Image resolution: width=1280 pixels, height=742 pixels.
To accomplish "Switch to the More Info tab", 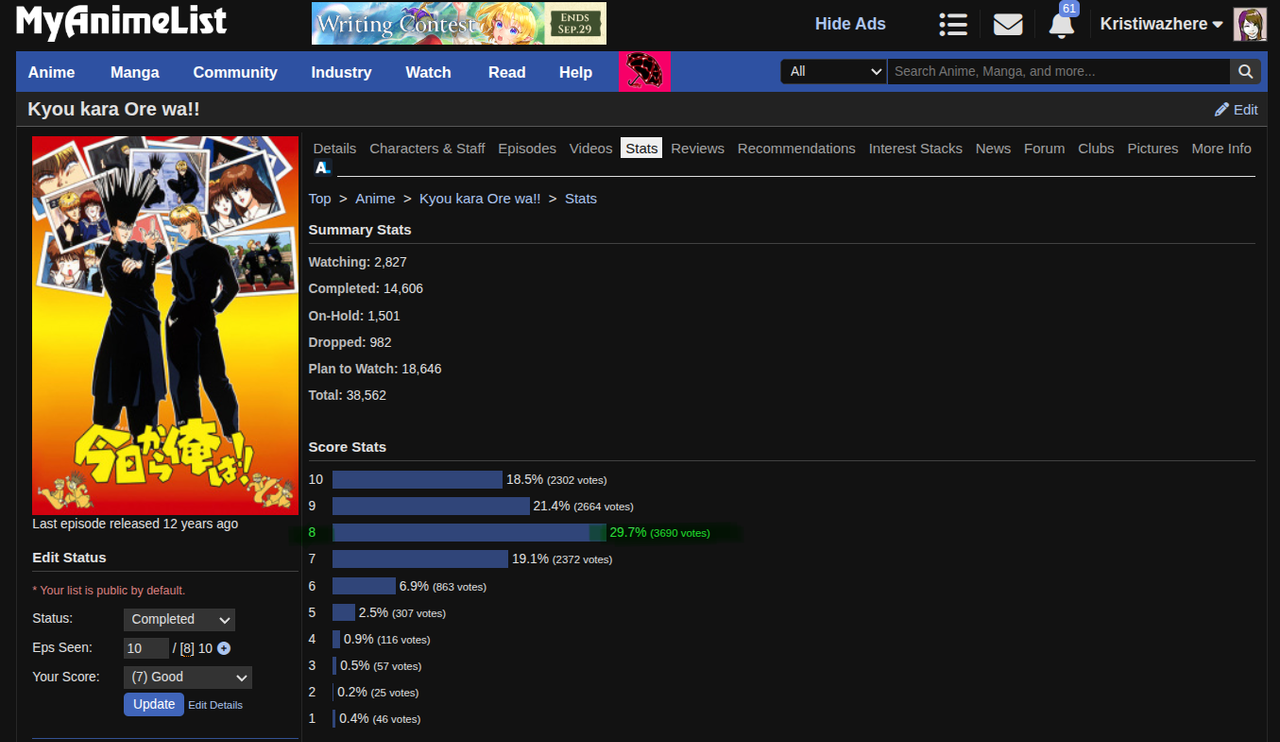I will tap(1221, 148).
